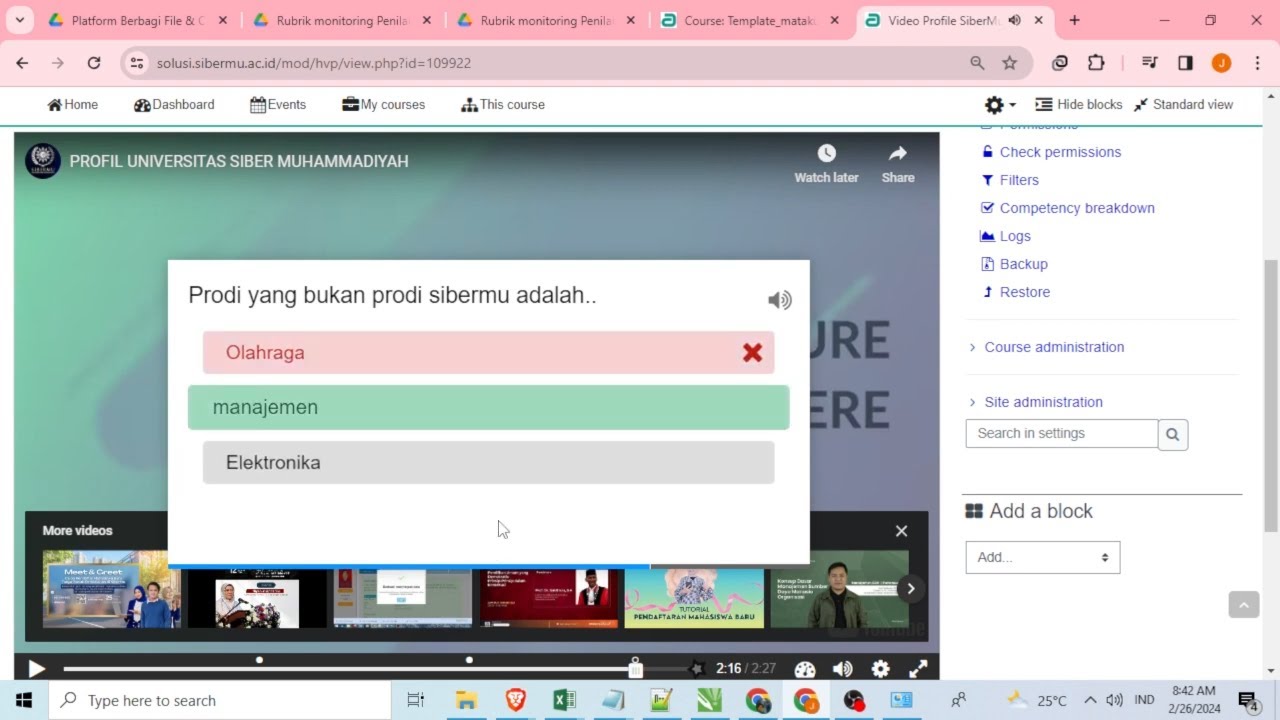Open the zoom magnifier icon in address bar
Viewport: 1280px width, 720px height.
pyautogui.click(x=977, y=63)
